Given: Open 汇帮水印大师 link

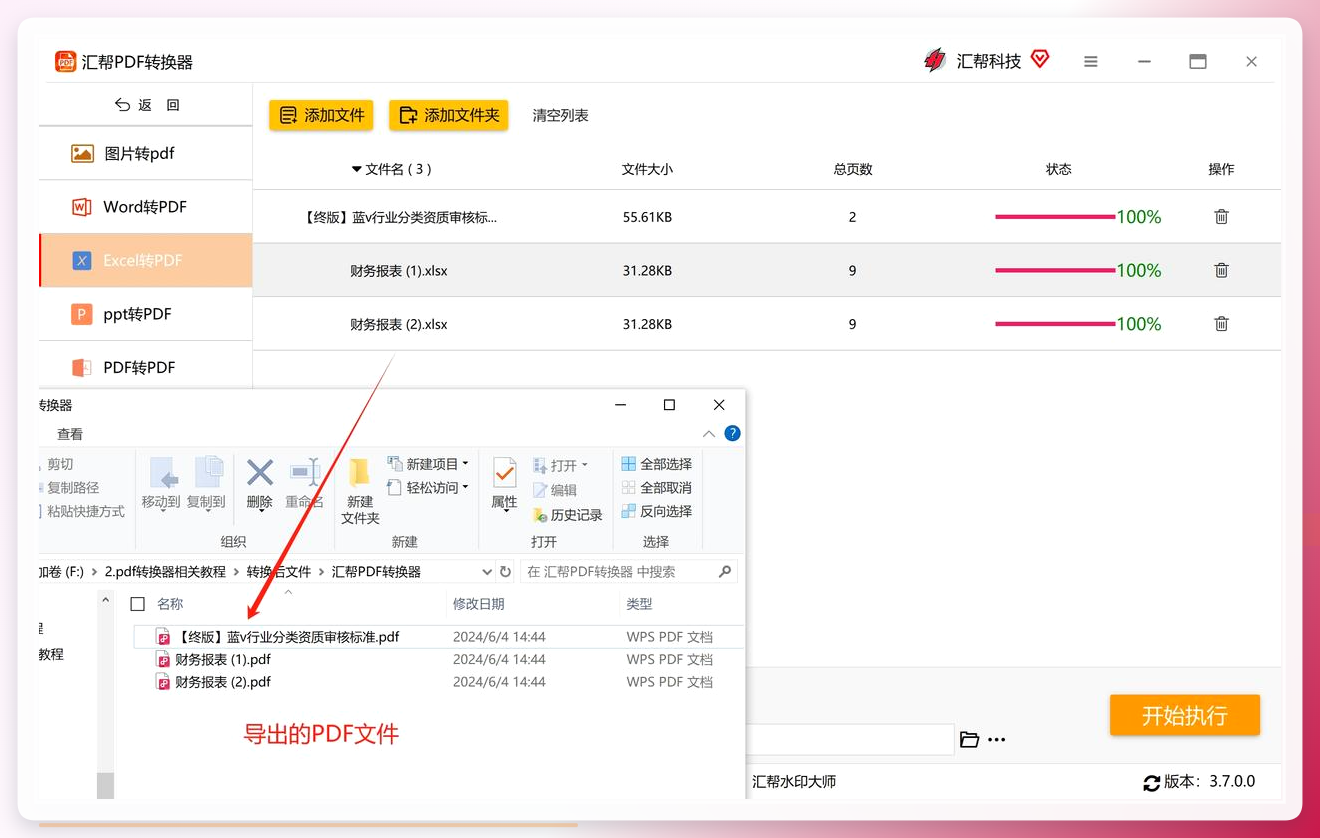Looking at the screenshot, I should click(x=794, y=782).
